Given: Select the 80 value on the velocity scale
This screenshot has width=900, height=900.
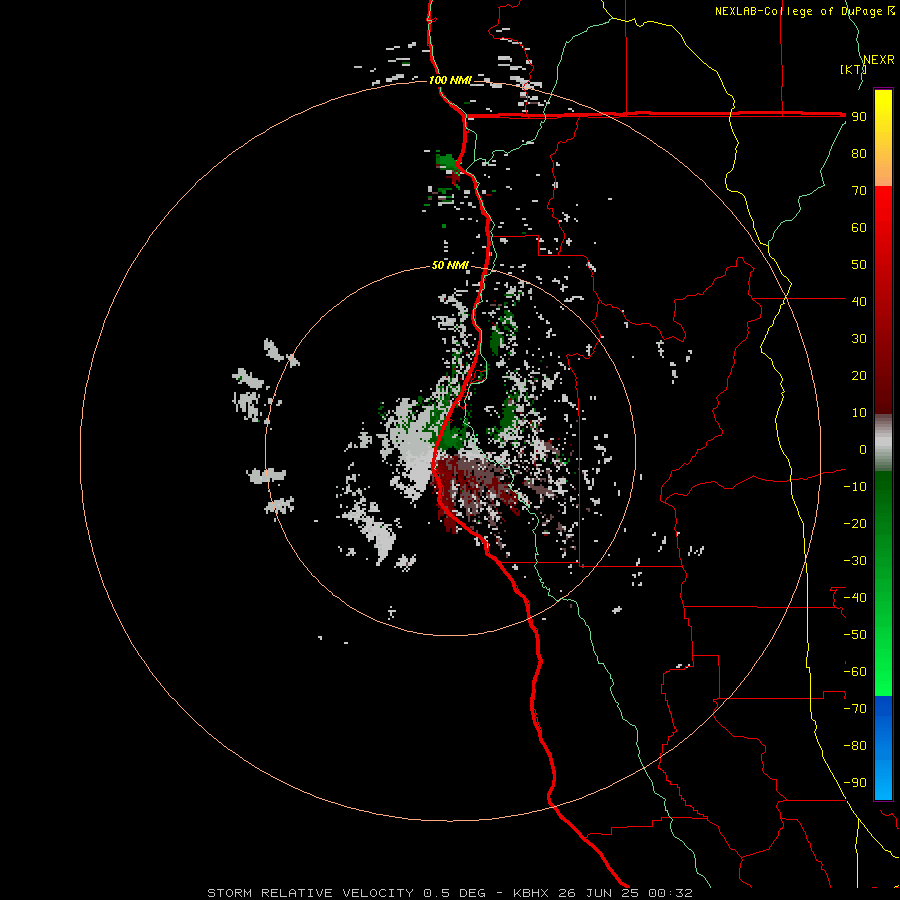Looking at the screenshot, I should [x=859, y=154].
